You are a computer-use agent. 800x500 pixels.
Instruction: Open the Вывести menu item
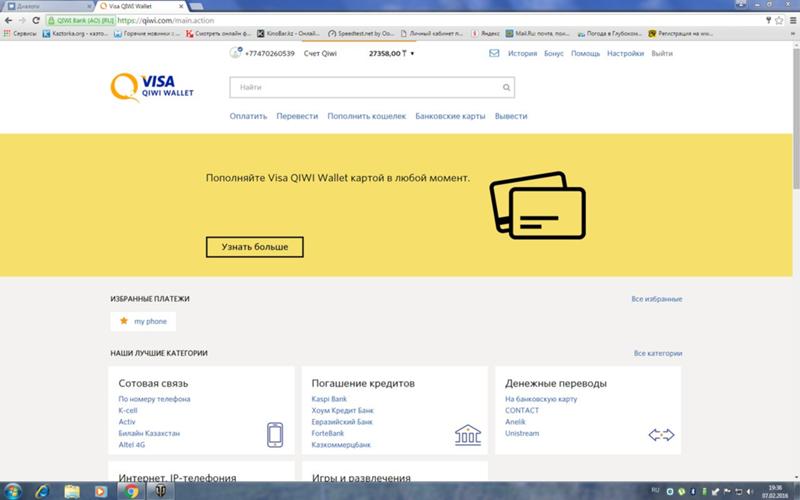tap(511, 116)
